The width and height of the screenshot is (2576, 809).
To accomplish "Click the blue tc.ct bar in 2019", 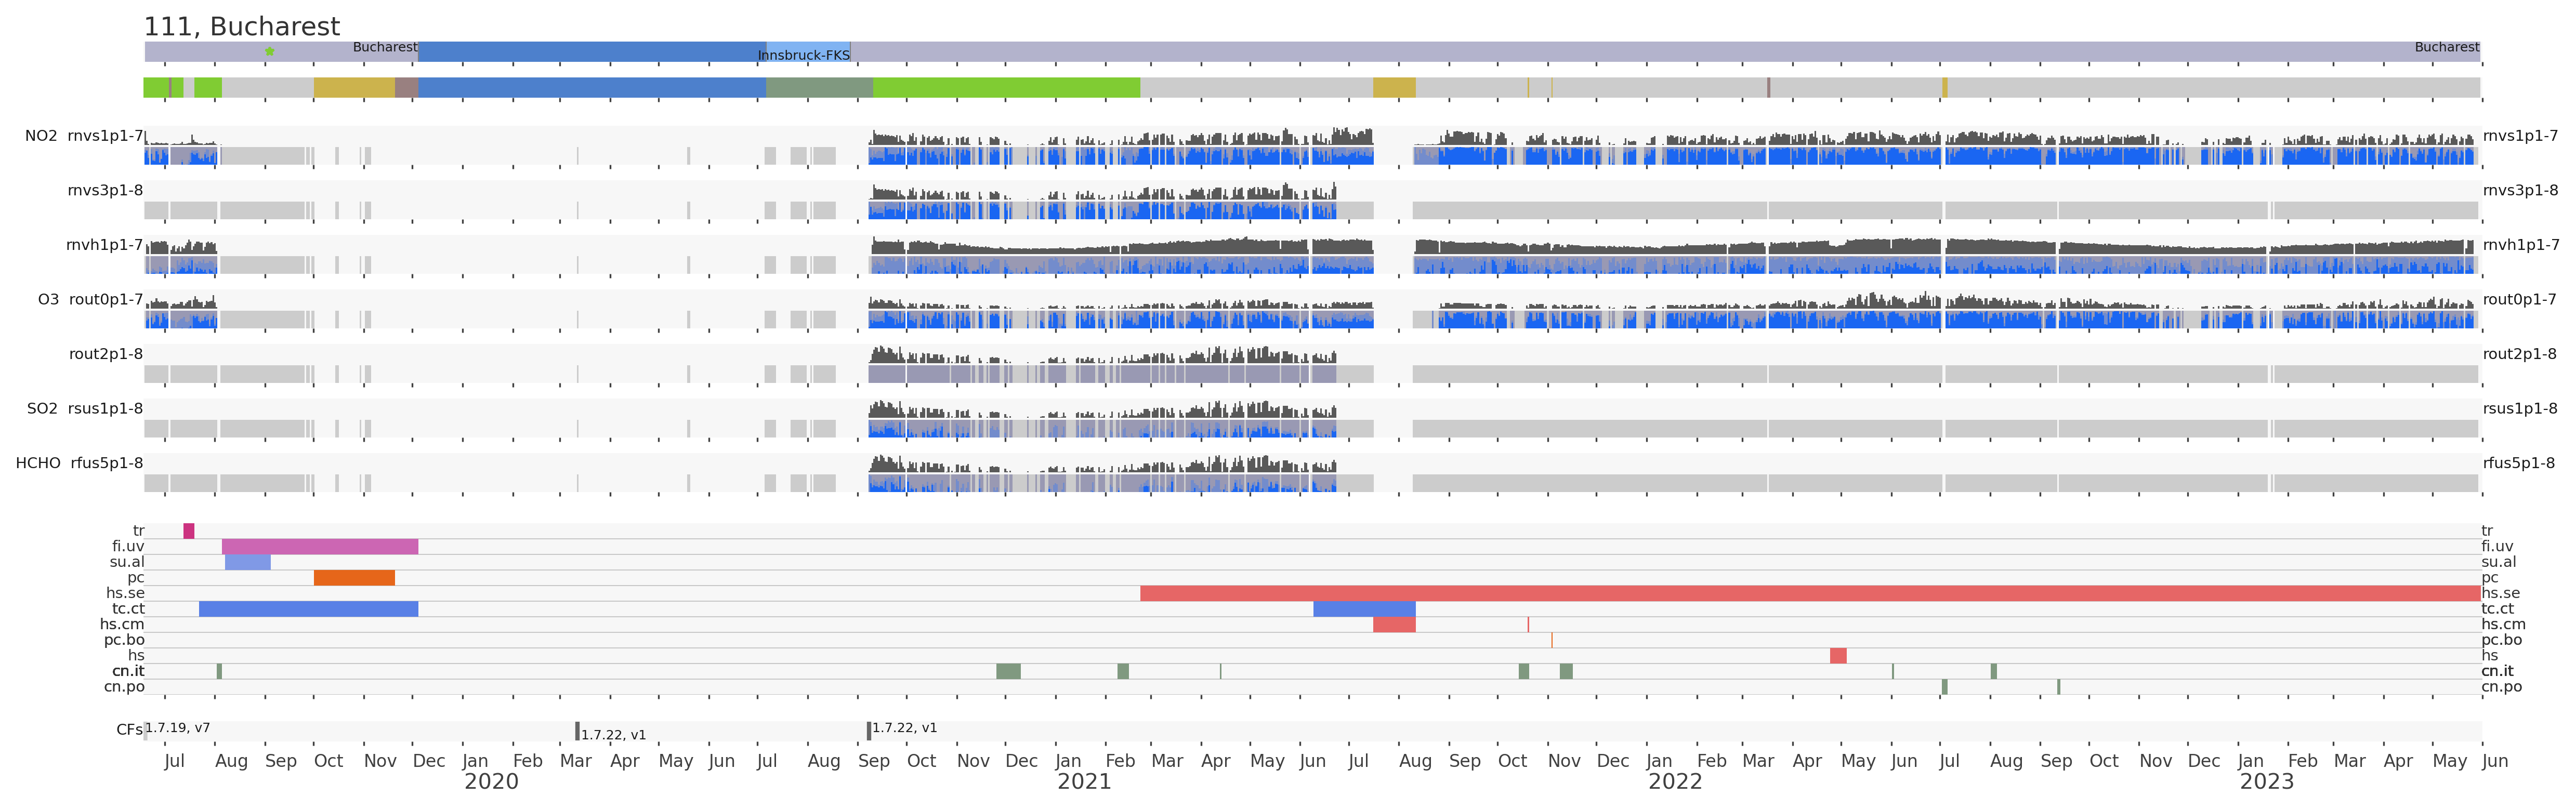I will [308, 609].
